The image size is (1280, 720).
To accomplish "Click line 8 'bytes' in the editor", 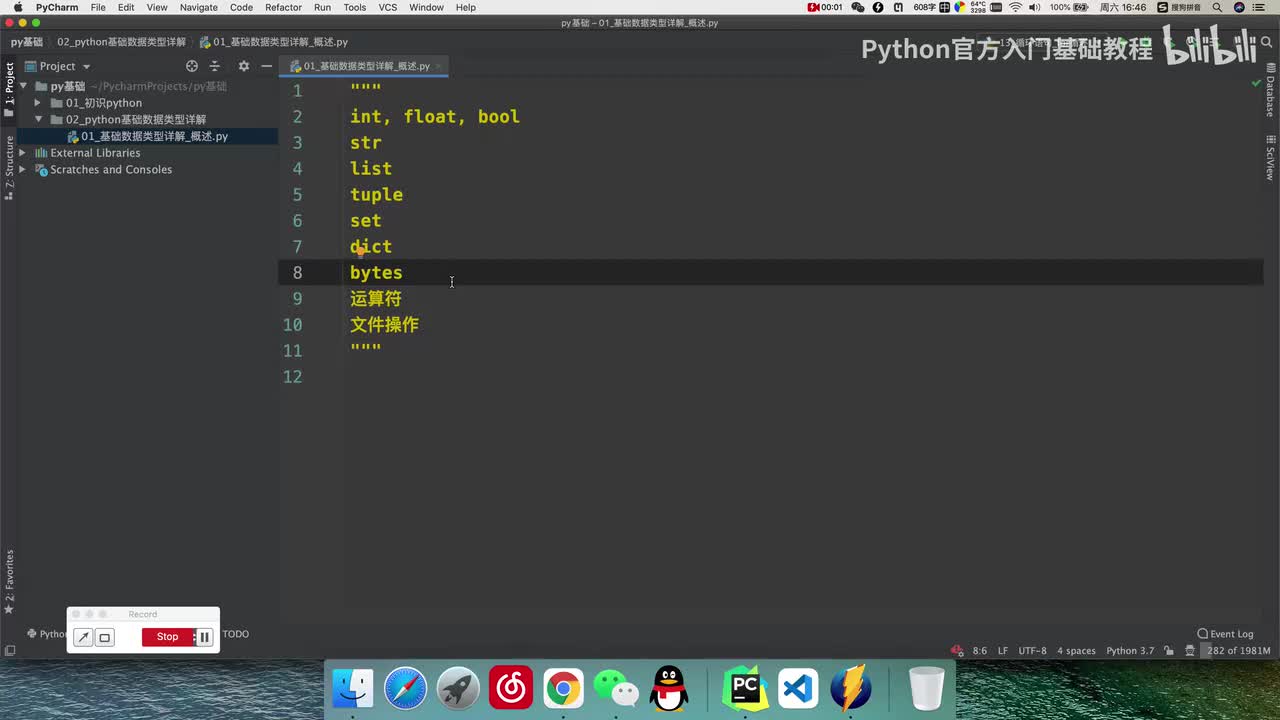I will (376, 273).
